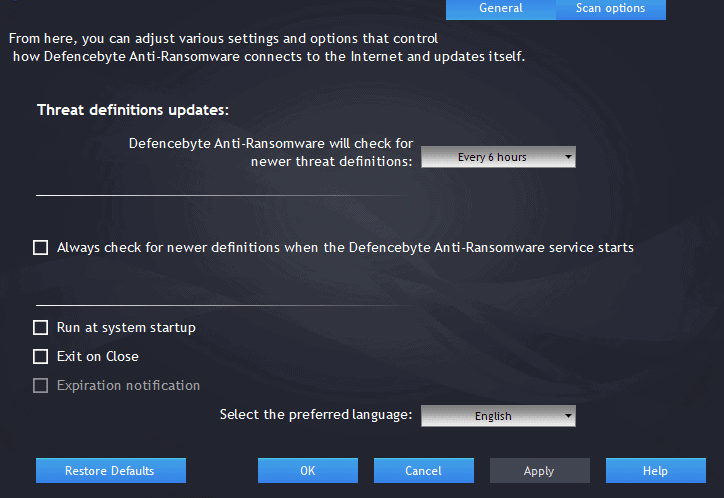Click the Restore Defaults button
The width and height of the screenshot is (724, 498).
111,470
